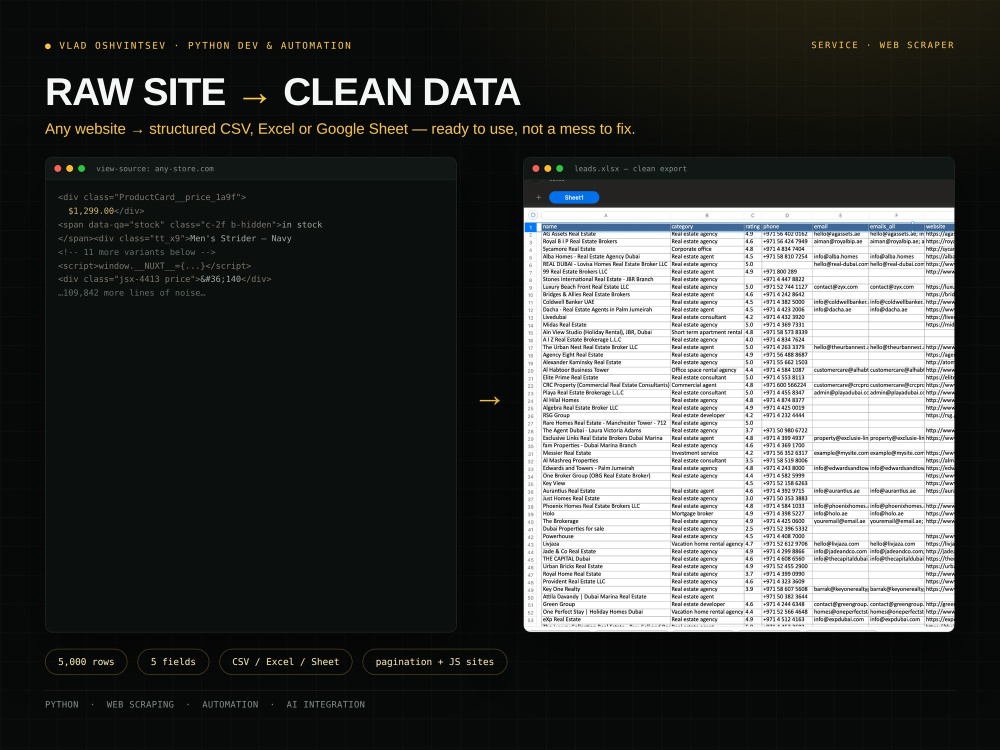Click the '5 fields' pill
Image resolution: width=1000 pixels, height=750 pixels.
[x=173, y=662]
